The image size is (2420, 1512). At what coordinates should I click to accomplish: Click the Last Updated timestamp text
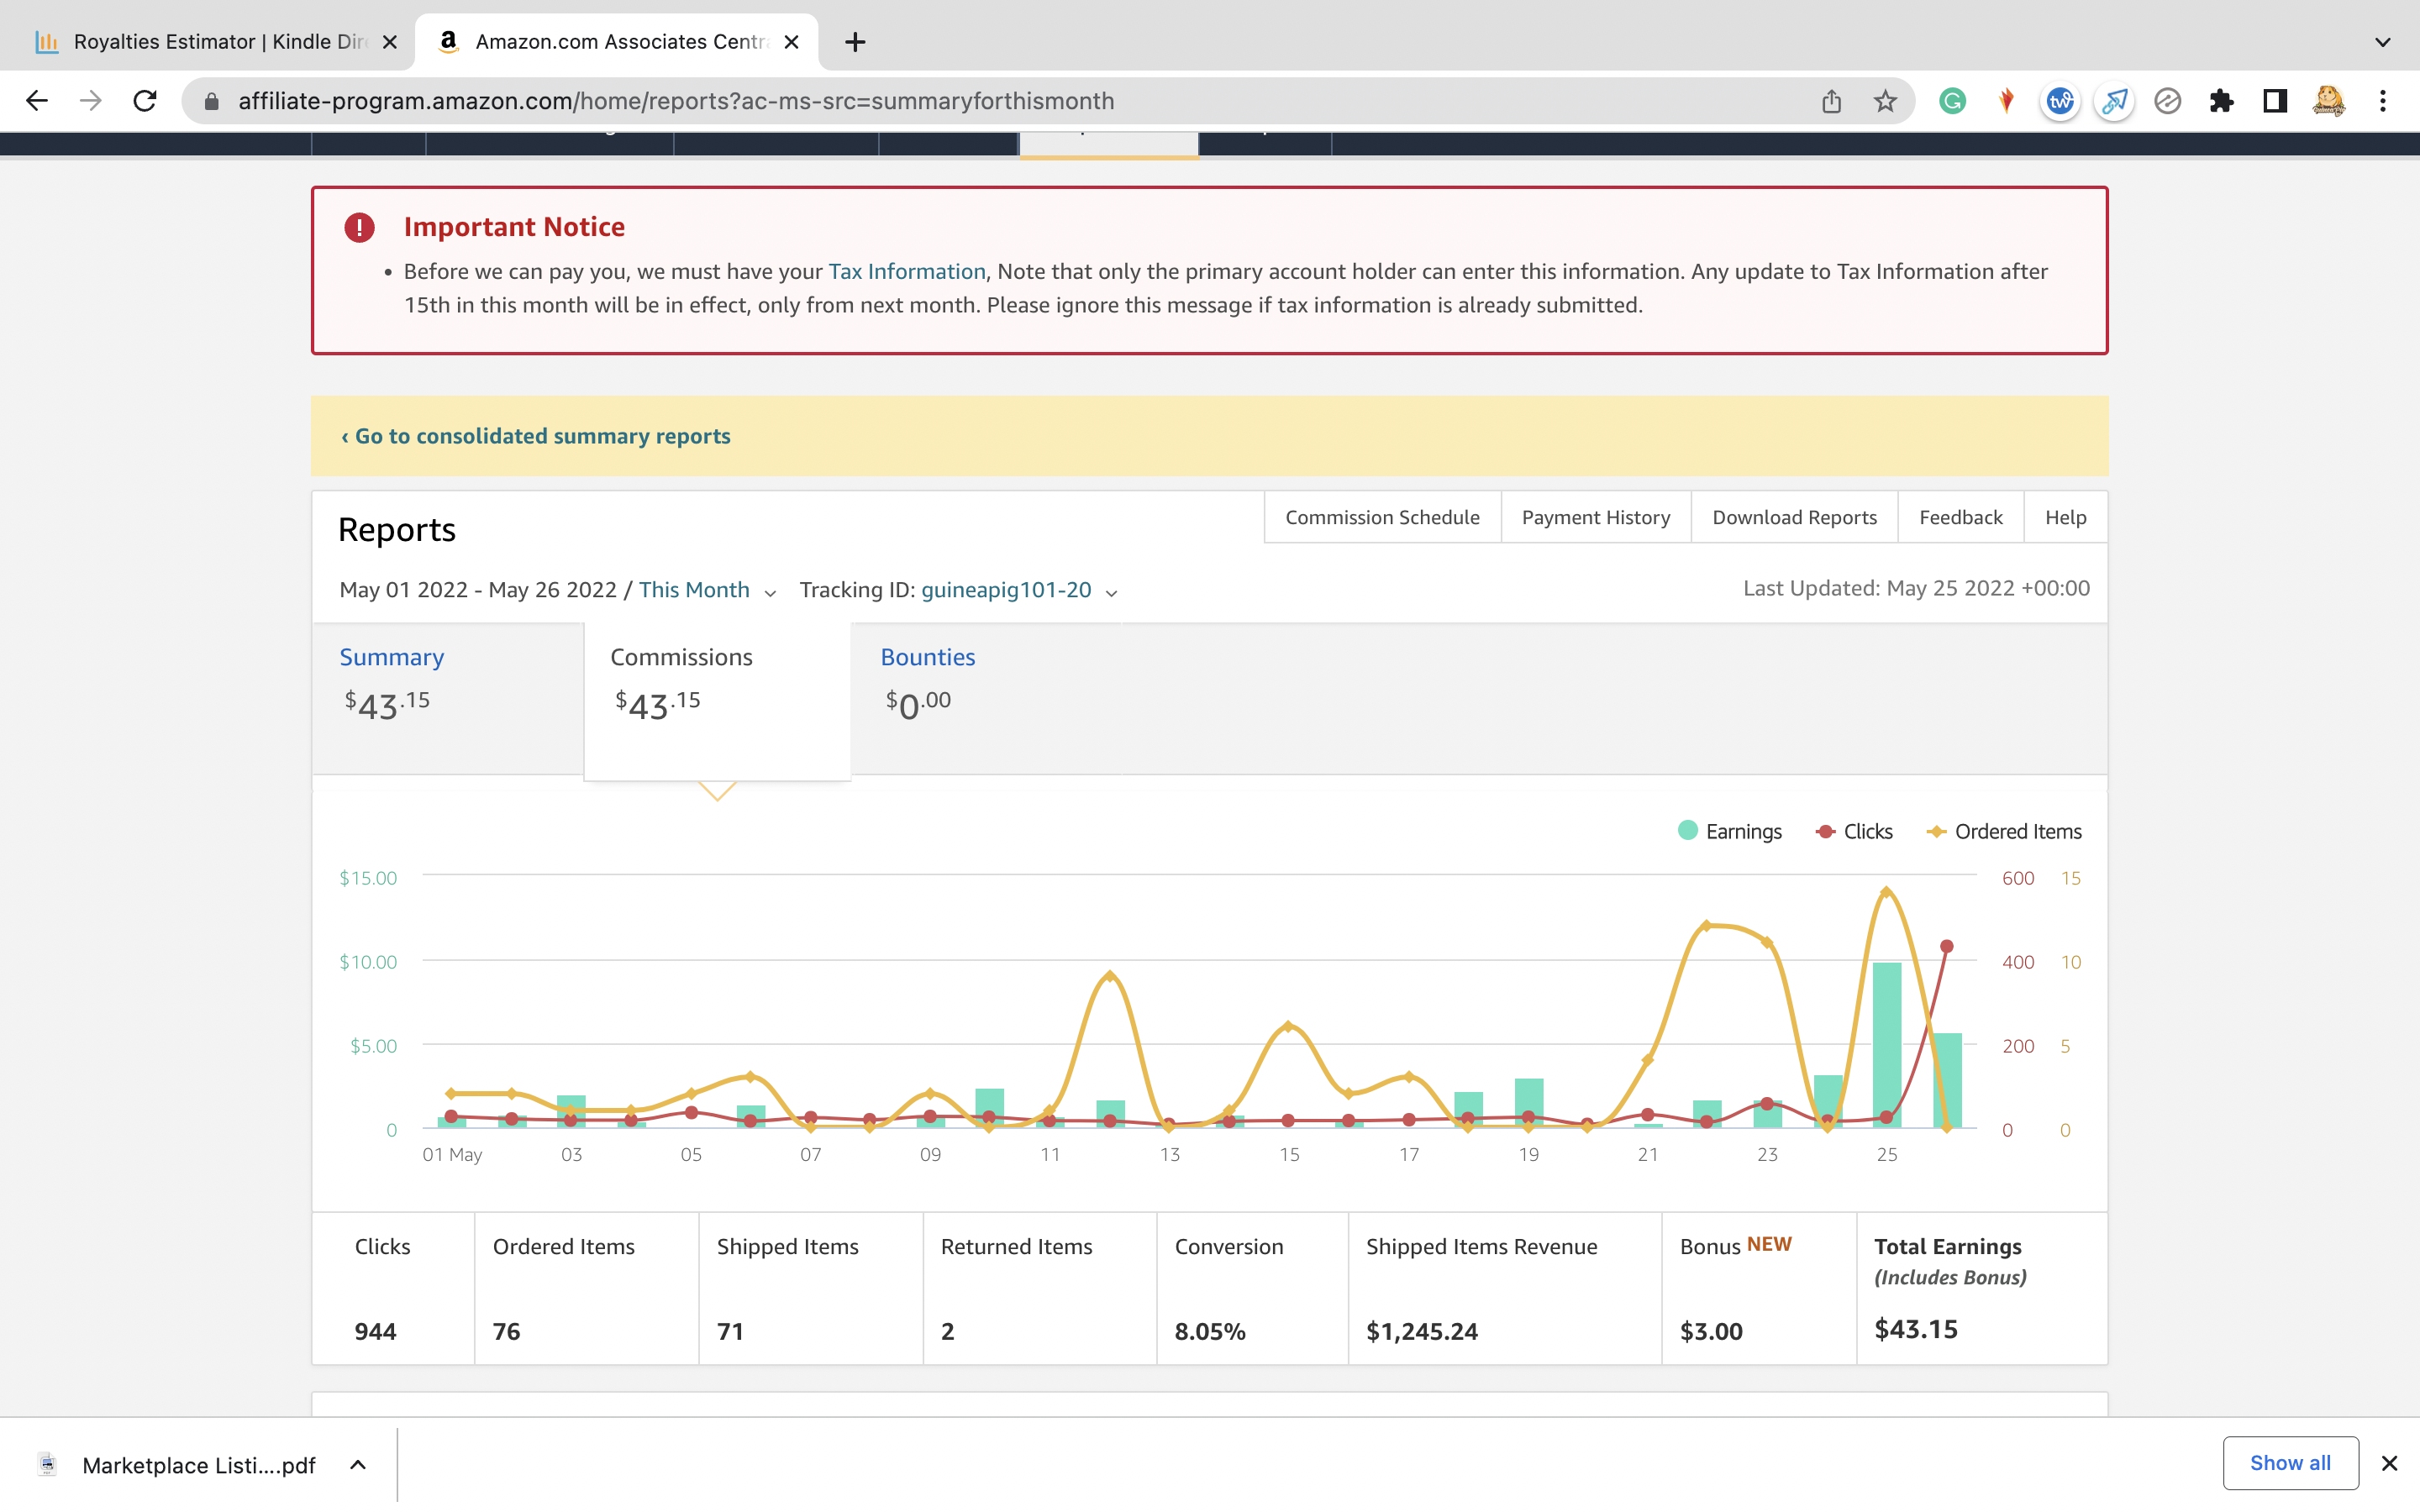pyautogui.click(x=1916, y=588)
